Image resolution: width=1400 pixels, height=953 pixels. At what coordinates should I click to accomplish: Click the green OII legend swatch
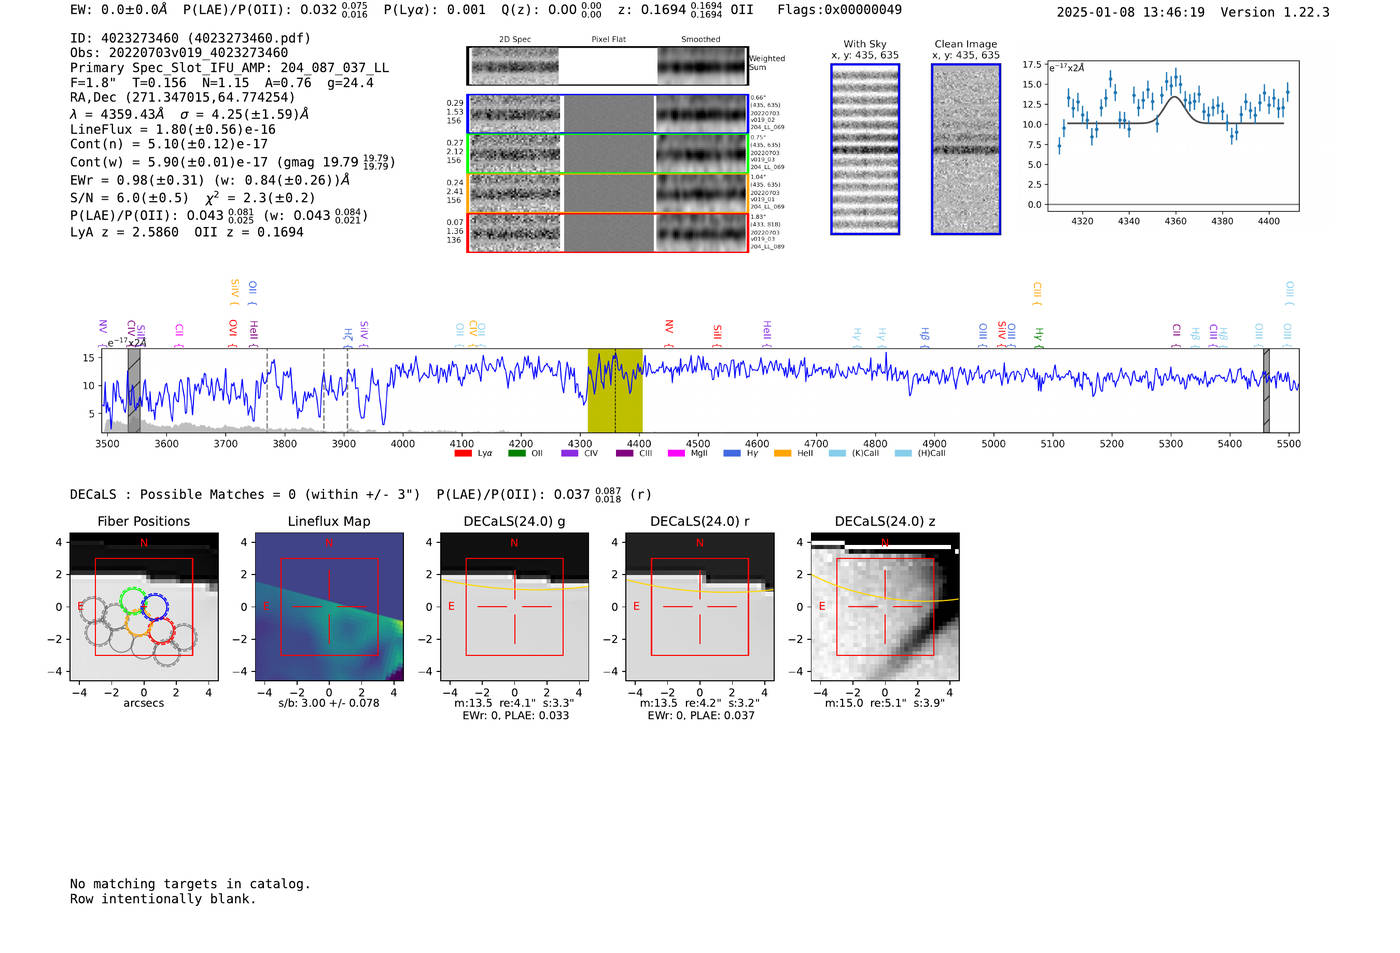coord(517,453)
